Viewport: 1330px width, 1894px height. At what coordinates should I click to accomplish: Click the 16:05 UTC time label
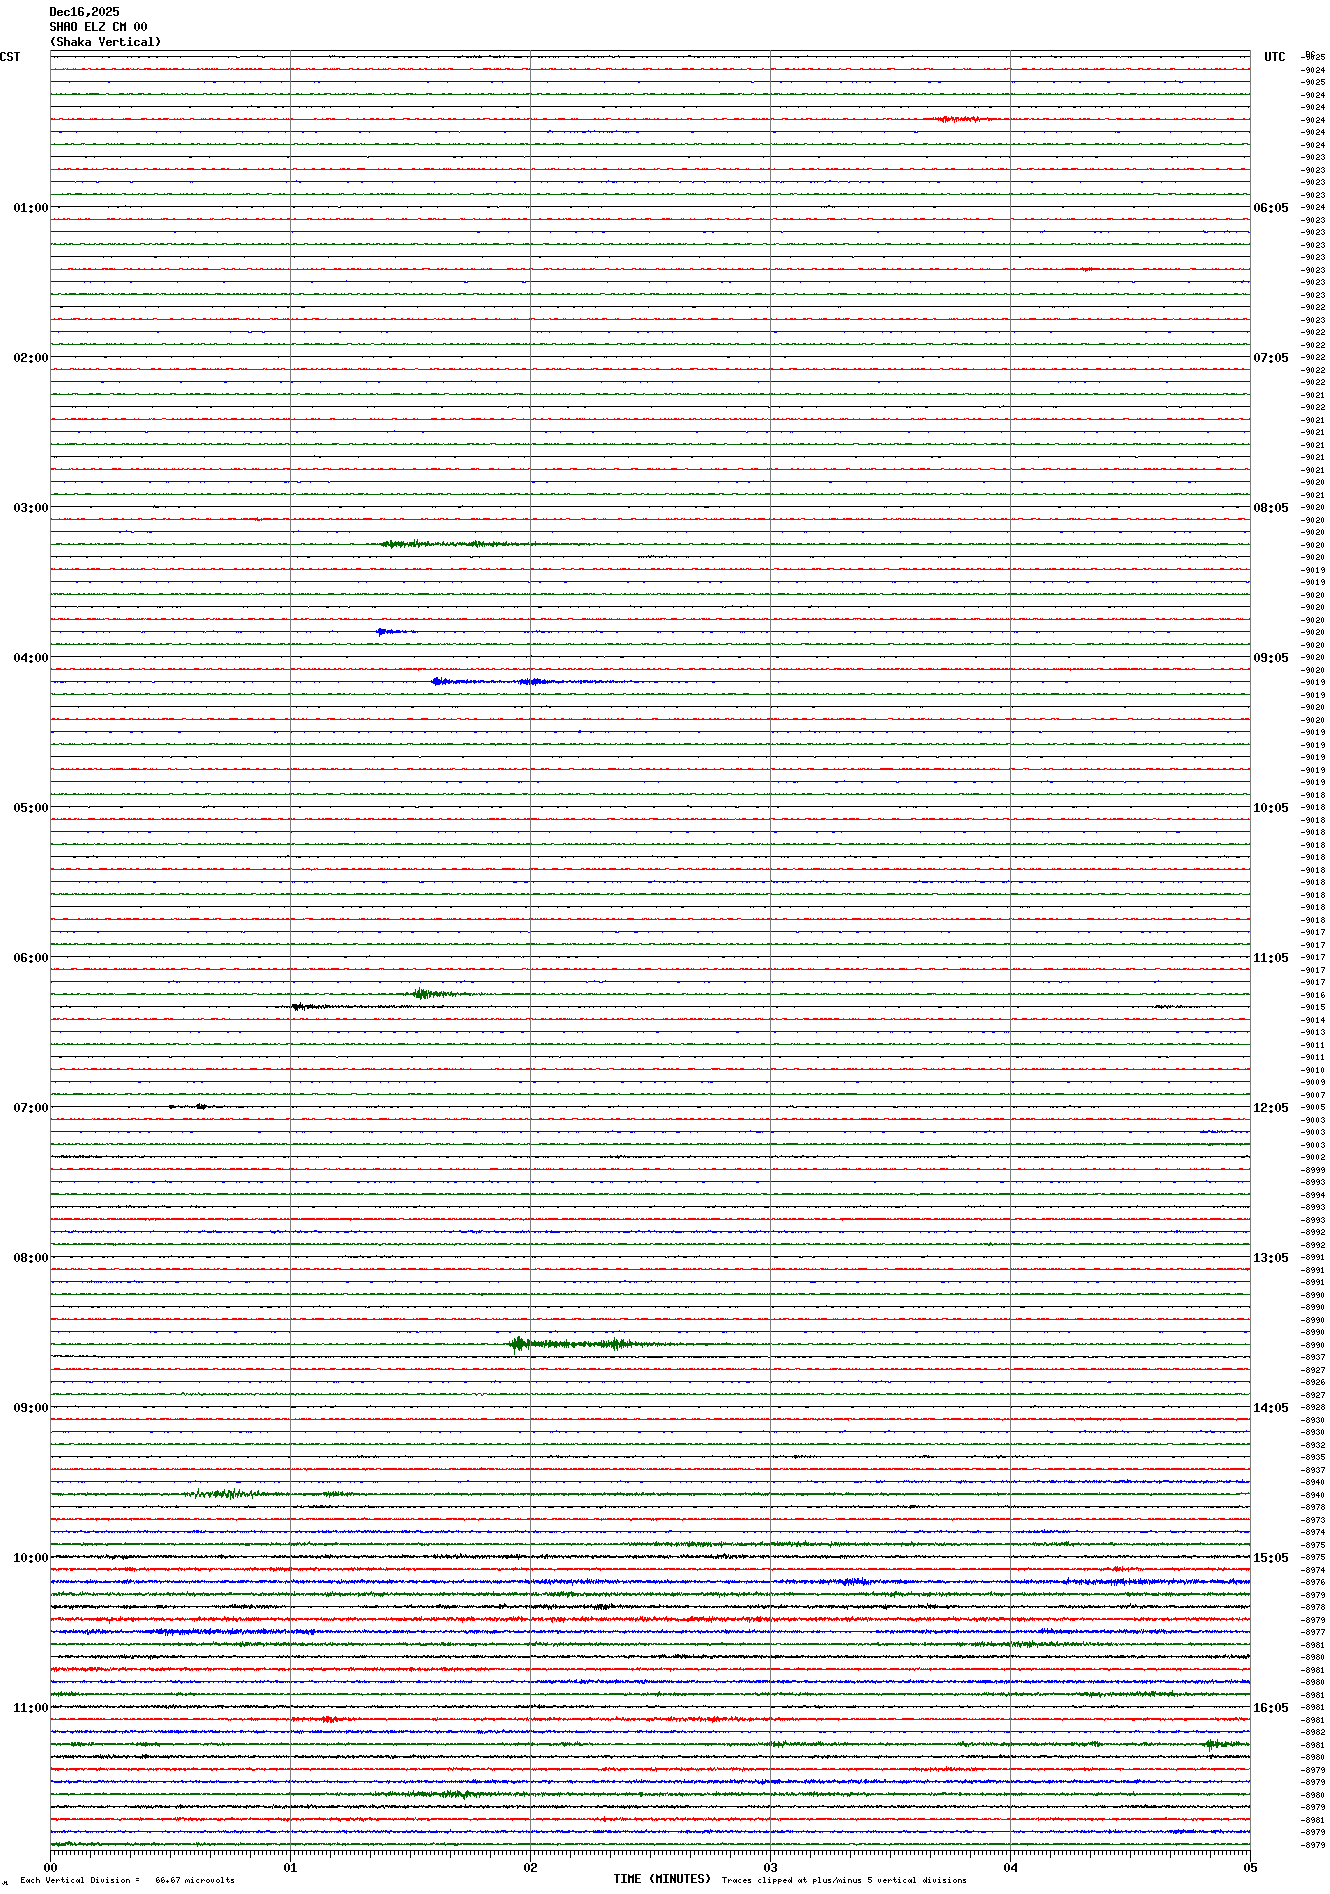click(x=1271, y=1708)
